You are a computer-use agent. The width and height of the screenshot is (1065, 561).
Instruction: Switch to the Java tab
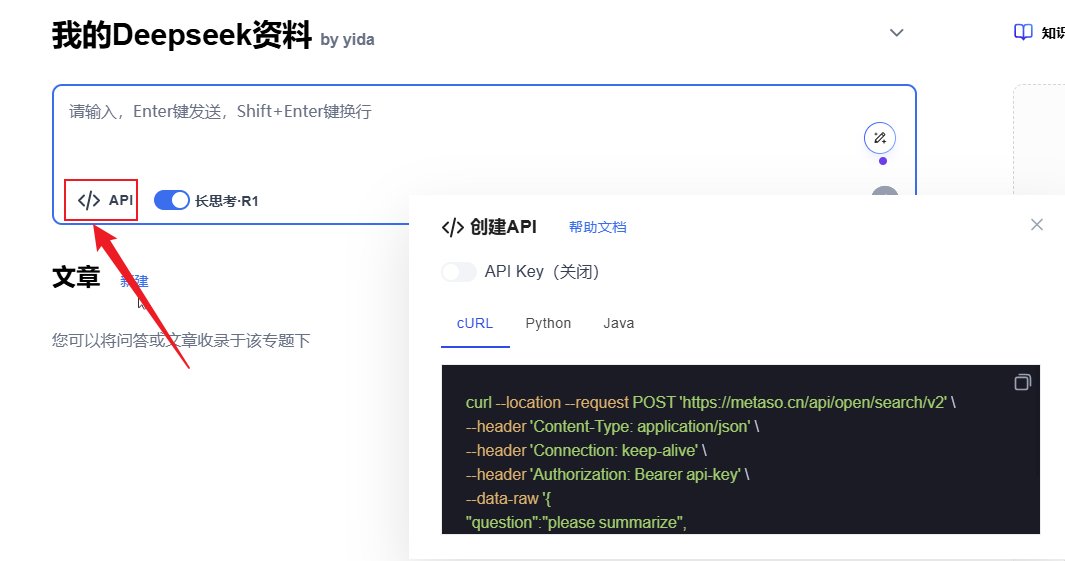[619, 323]
